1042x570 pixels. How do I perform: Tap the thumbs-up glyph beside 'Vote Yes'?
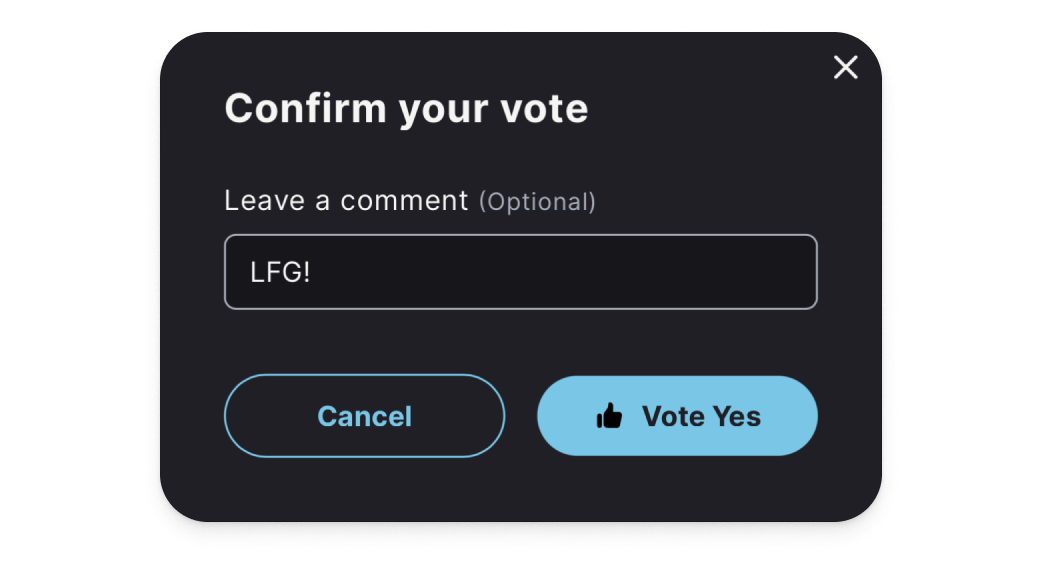coord(609,416)
